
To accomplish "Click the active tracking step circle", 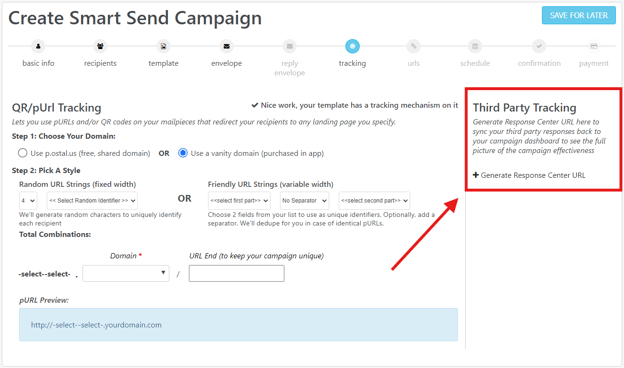I will tap(352, 47).
